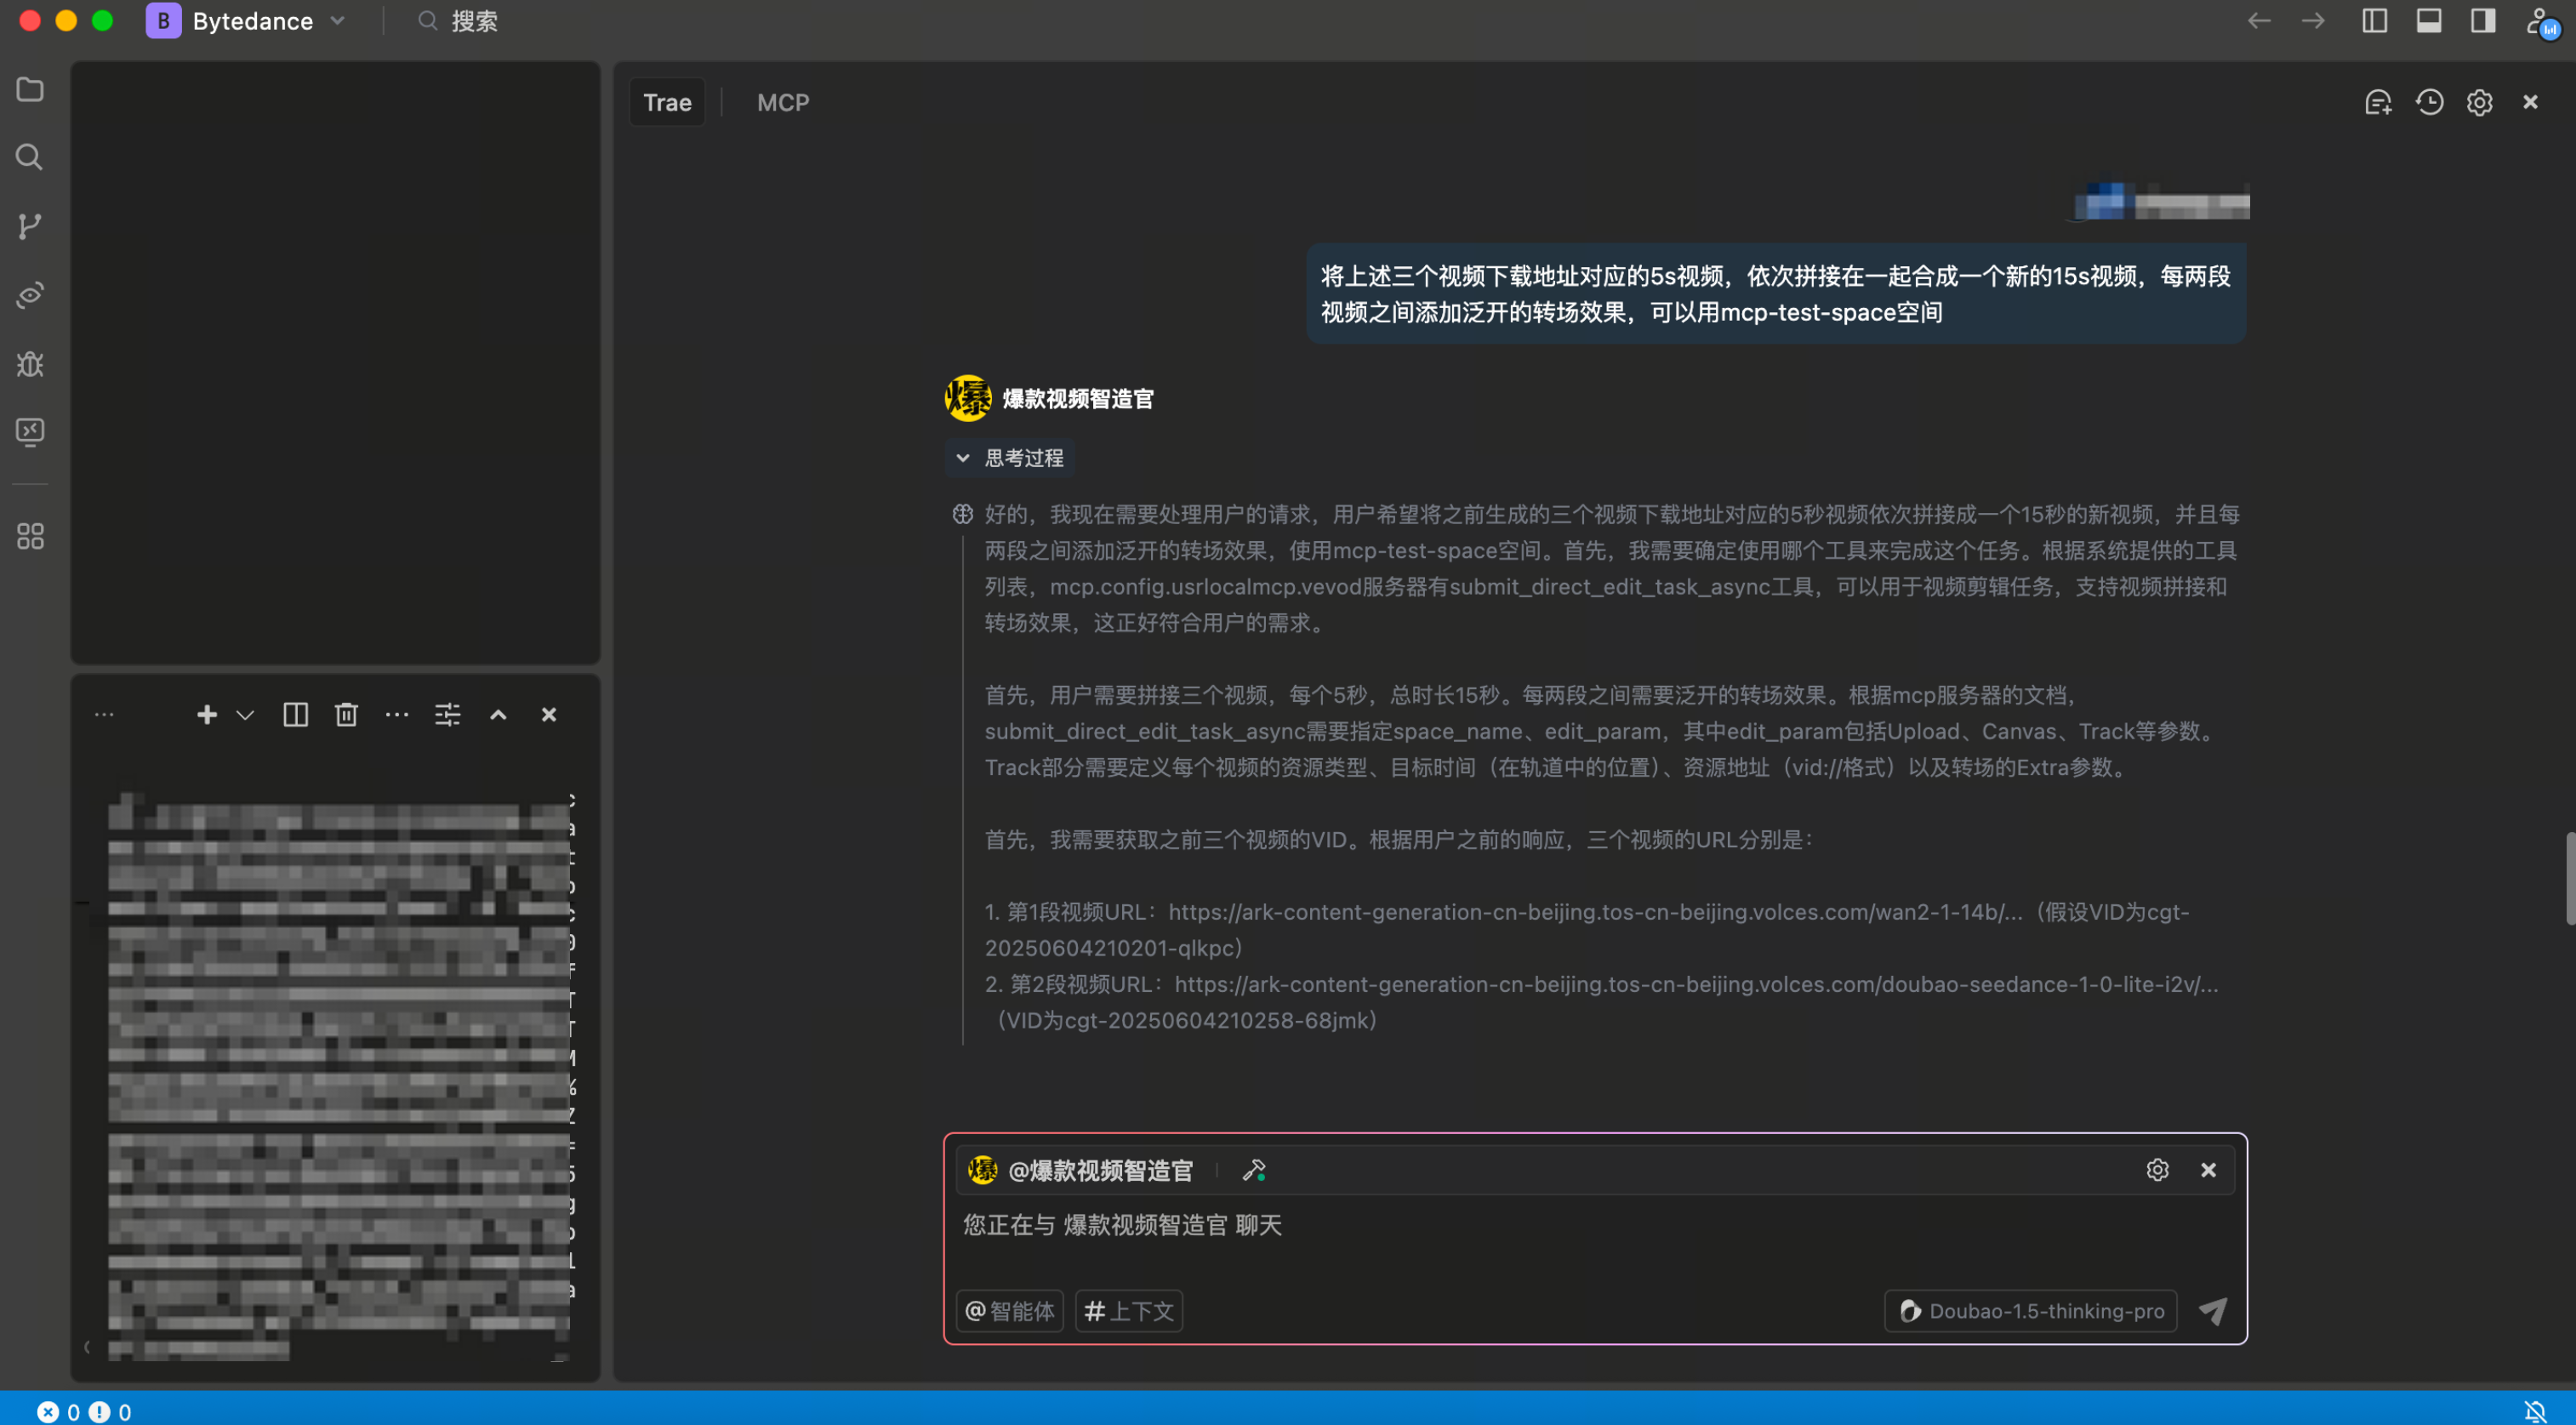2576x1425 pixels.
Task: Open the Run and Debug bug icon
Action: (30, 364)
